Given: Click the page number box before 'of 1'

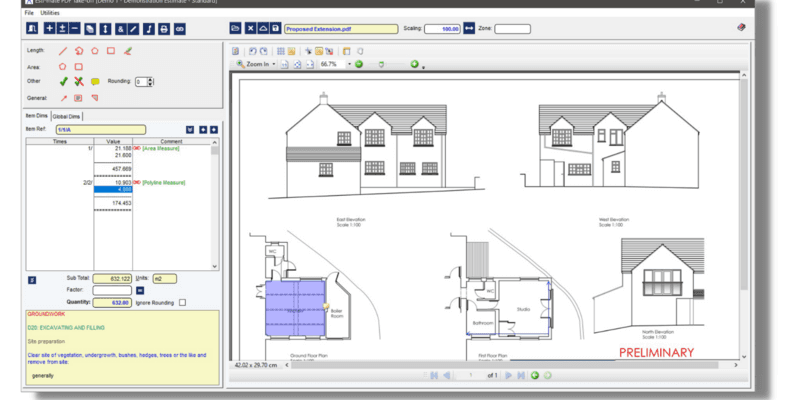Looking at the screenshot, I should click(x=469, y=376).
